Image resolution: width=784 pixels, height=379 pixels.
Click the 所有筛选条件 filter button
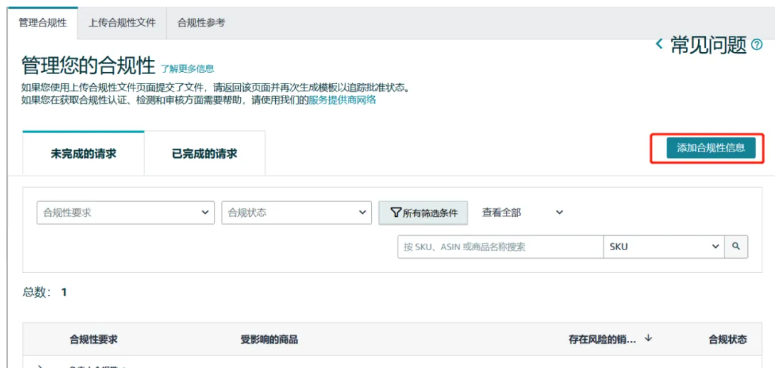423,212
